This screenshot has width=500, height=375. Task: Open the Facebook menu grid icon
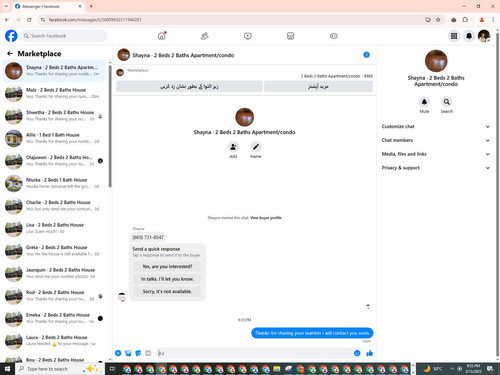454,36
